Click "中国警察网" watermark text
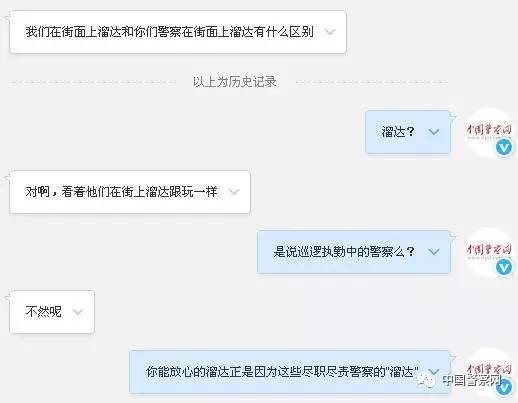Image resolution: width=518 pixels, height=403 pixels. coord(471,380)
